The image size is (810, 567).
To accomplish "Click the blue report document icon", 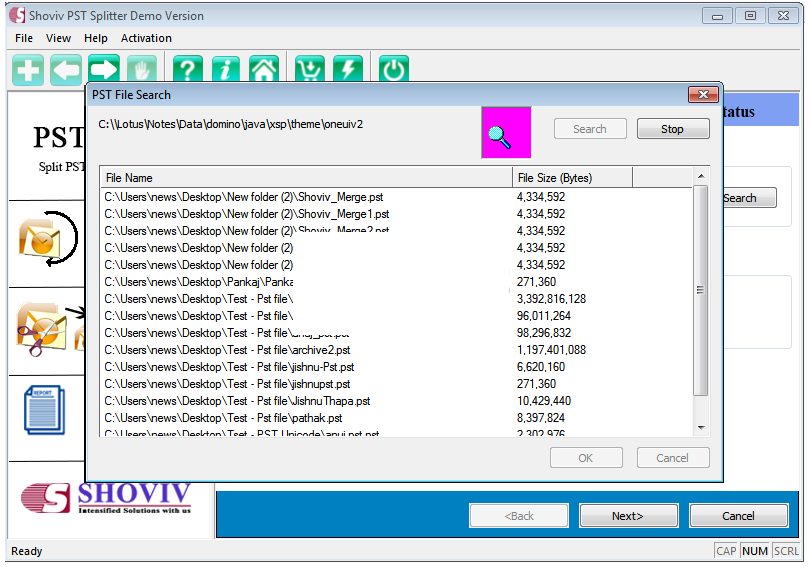I will [44, 410].
